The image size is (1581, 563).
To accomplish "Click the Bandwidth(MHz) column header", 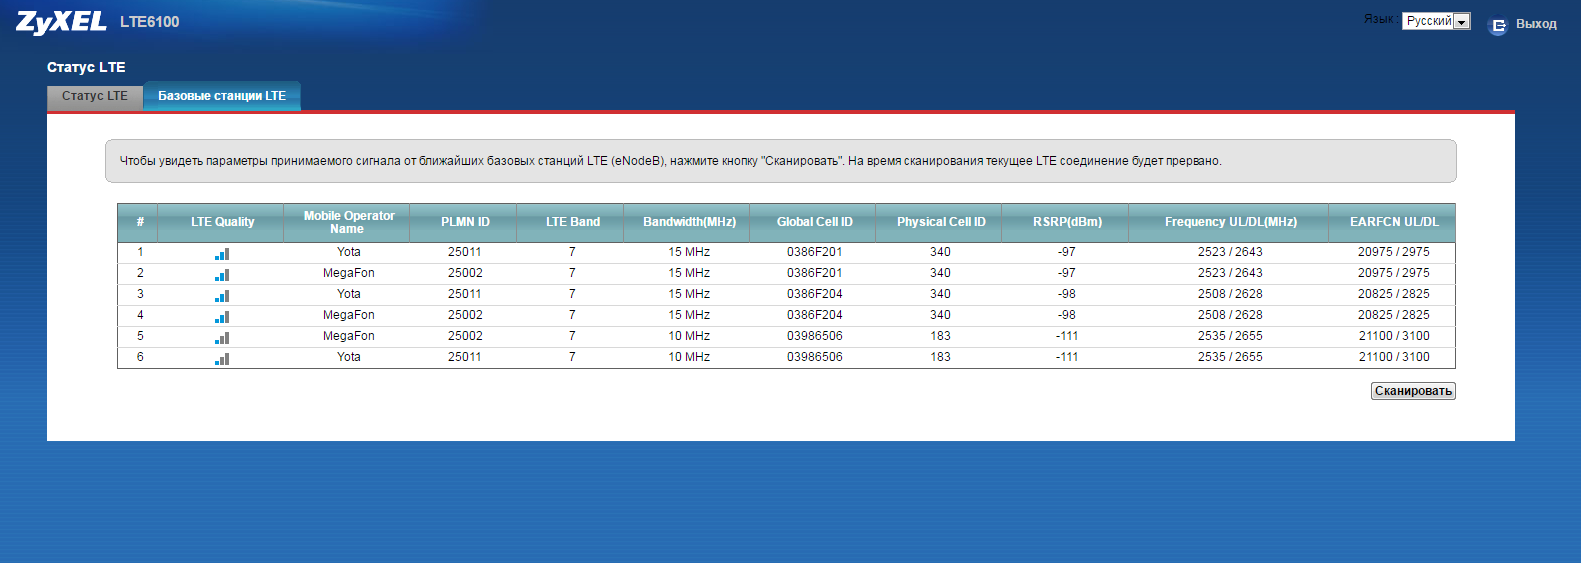I will pyautogui.click(x=689, y=222).
